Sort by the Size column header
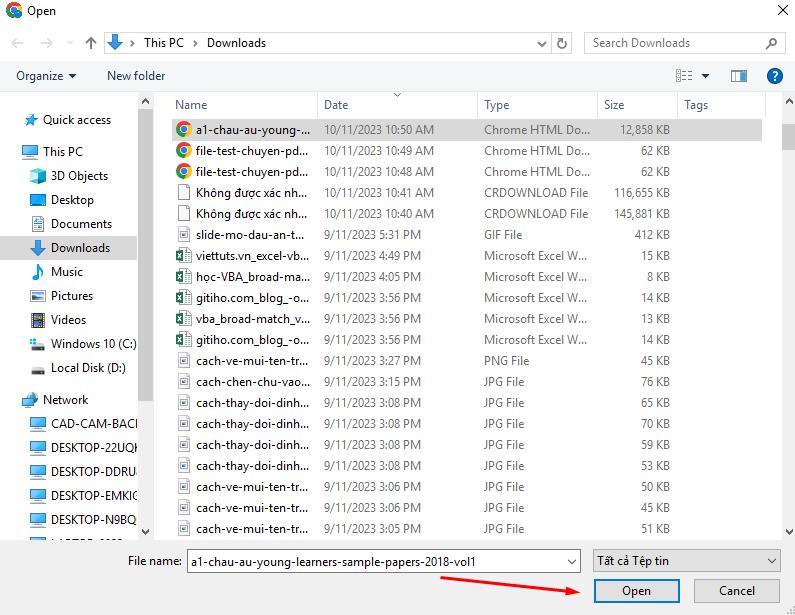 [x=637, y=105]
